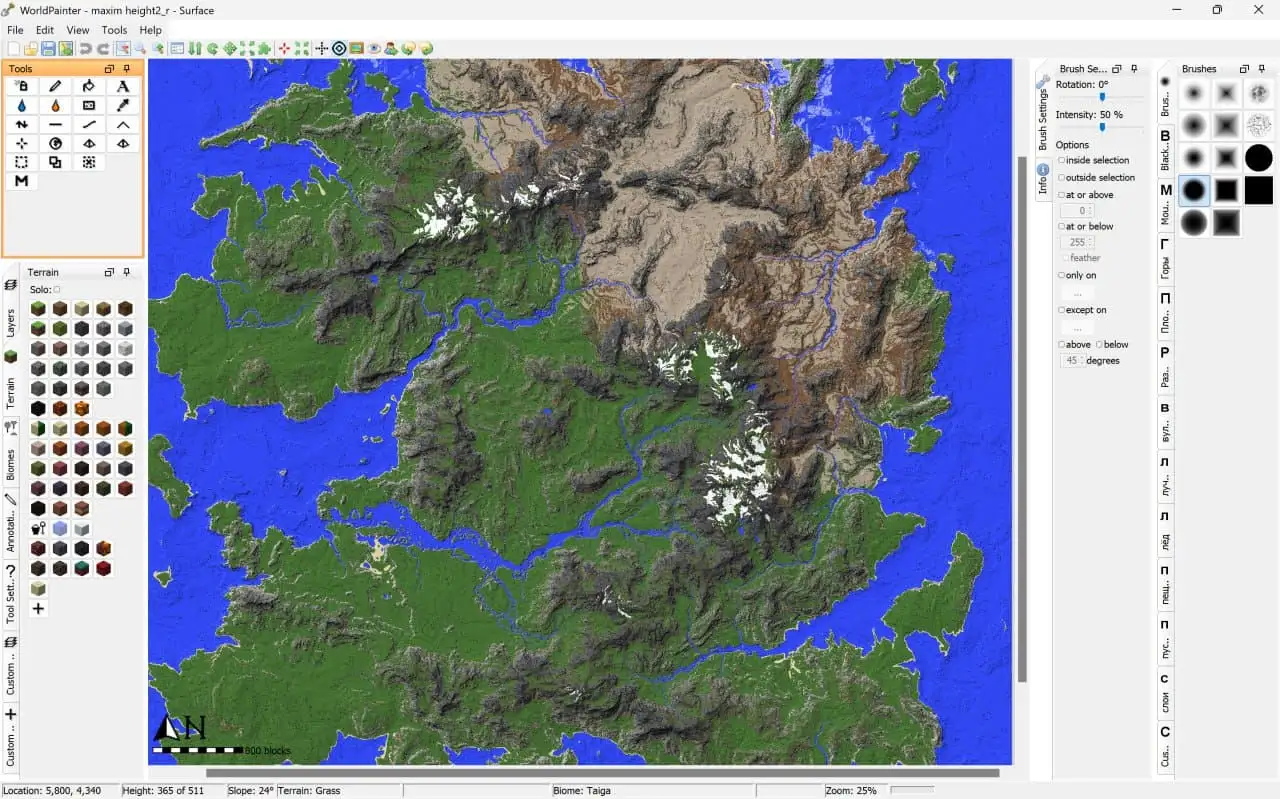Choose the plus icon to add custom terrain
Image resolution: width=1280 pixels, height=799 pixels.
tap(38, 608)
